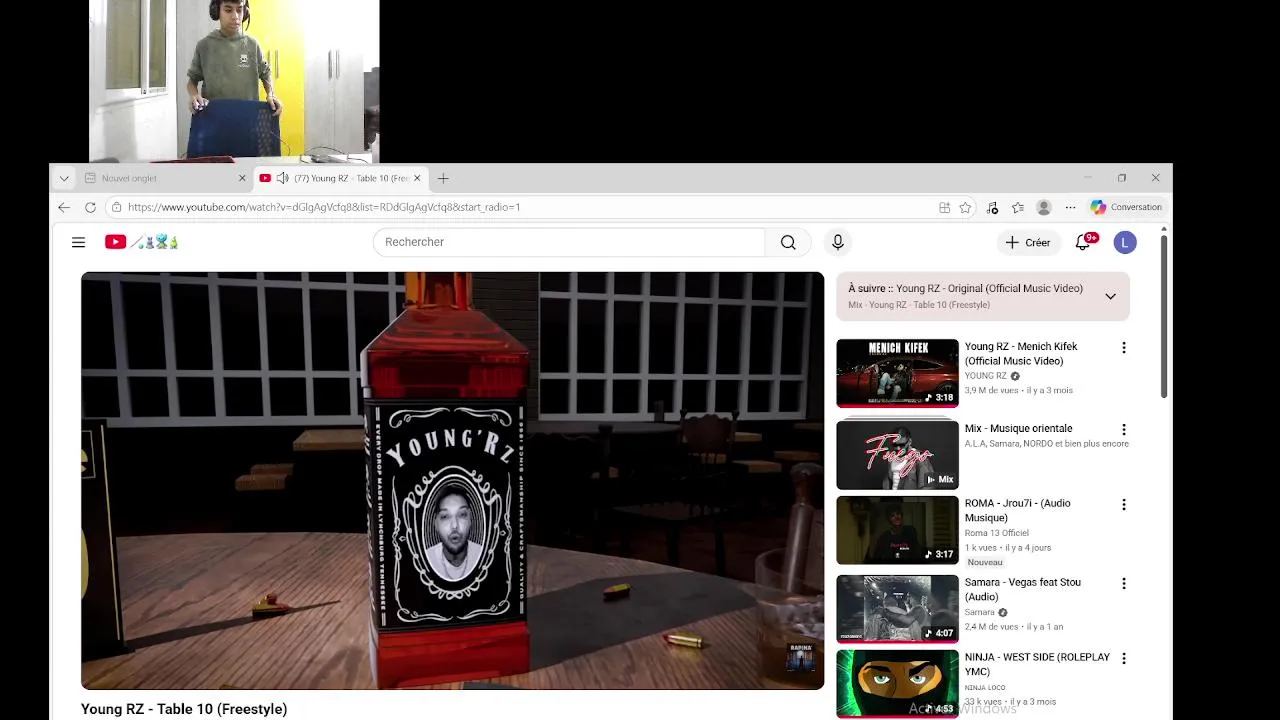Image resolution: width=1280 pixels, height=720 pixels.
Task: Click the Nouveau badge on ROMA video
Action: coord(985,562)
